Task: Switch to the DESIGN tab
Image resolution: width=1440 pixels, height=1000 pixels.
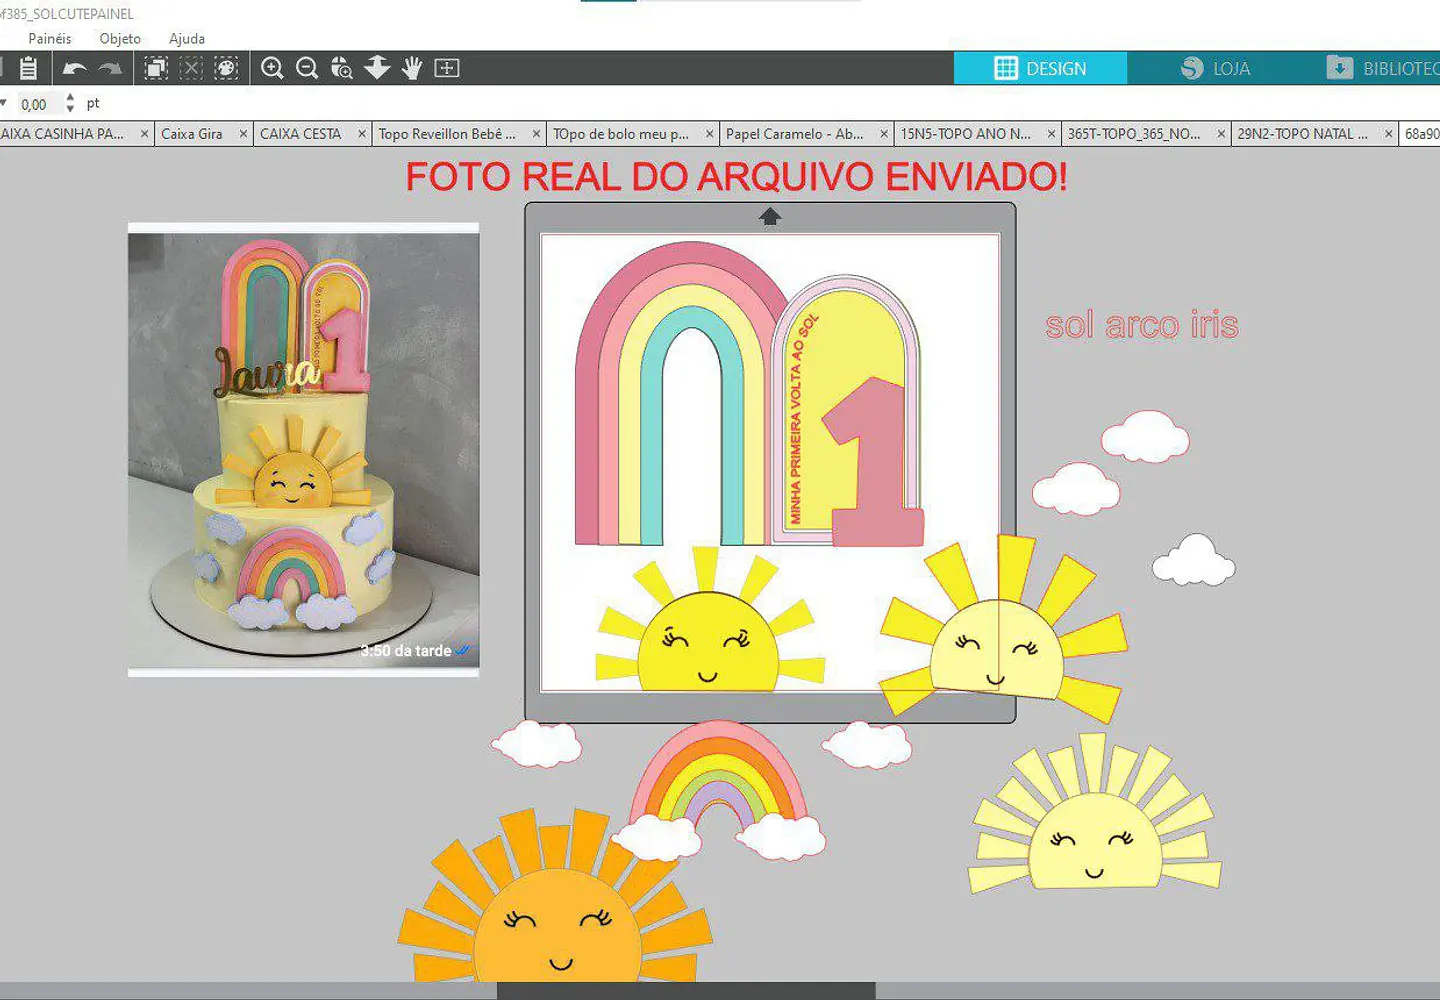Action: point(1040,68)
